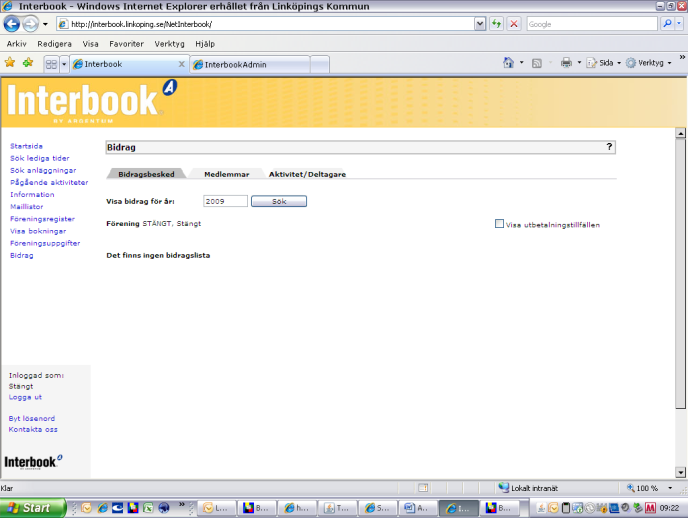Viewport: 688px width, 518px height.
Task: Open the Arkiv menu
Action: pos(17,44)
